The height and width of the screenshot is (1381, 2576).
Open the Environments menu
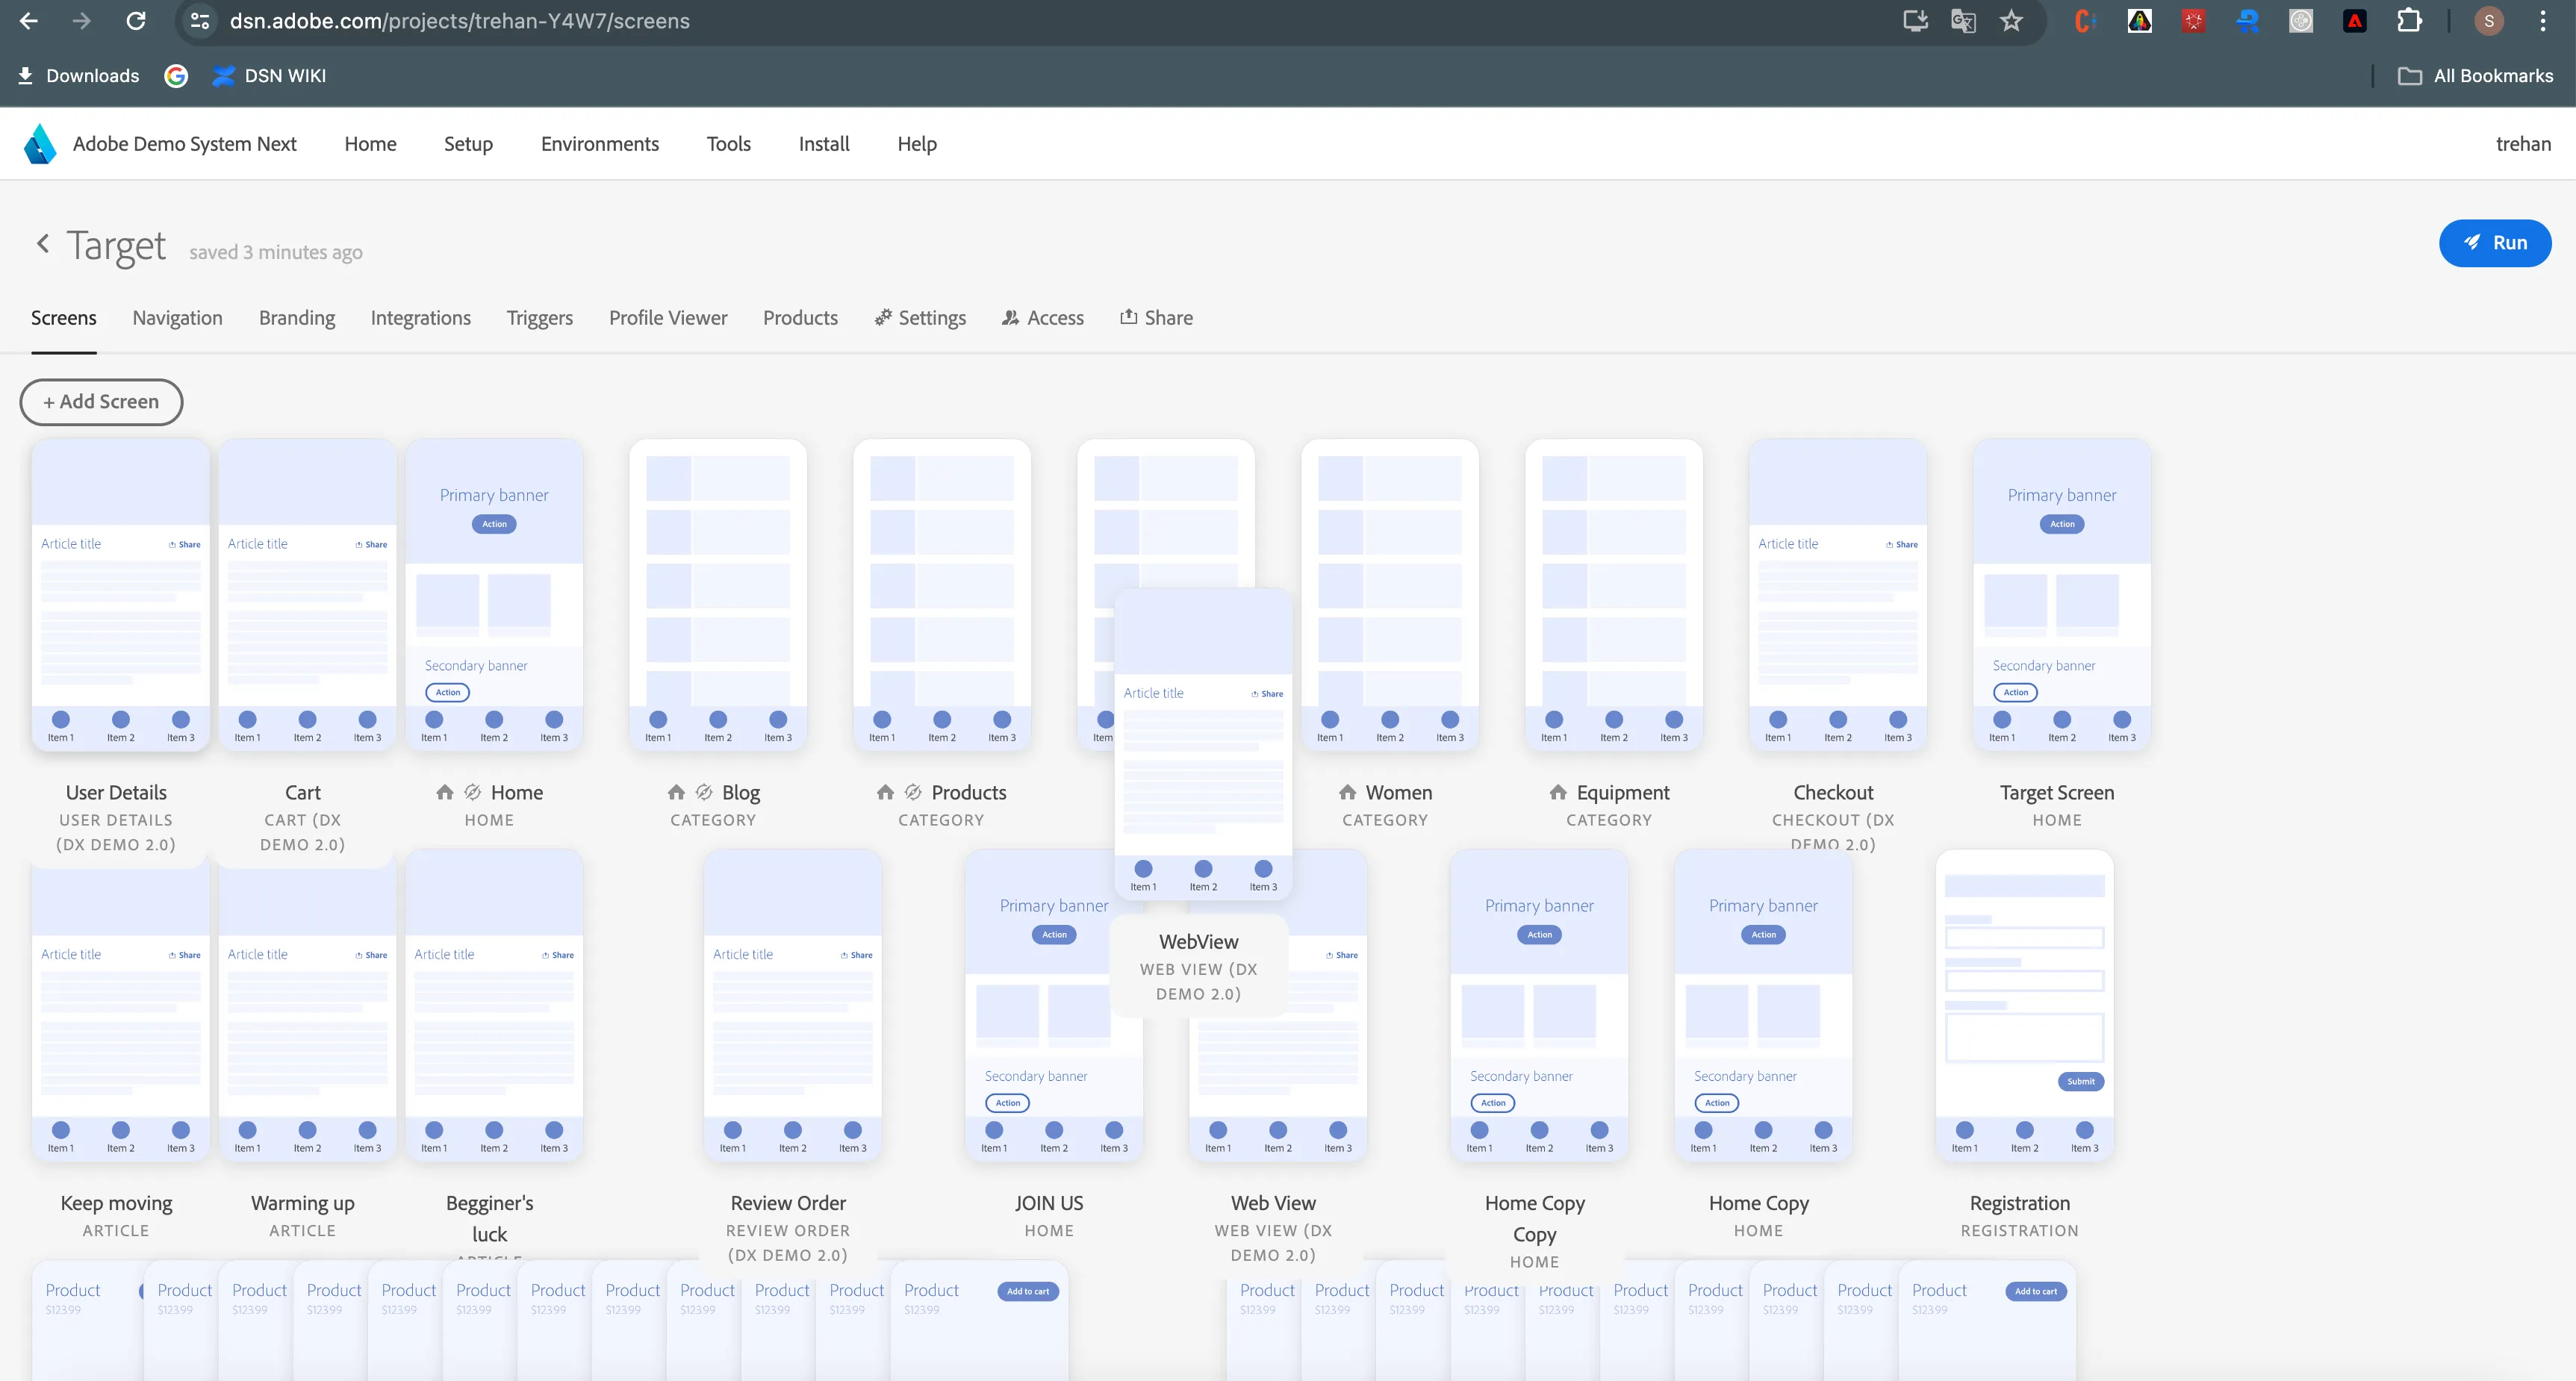(x=600, y=144)
